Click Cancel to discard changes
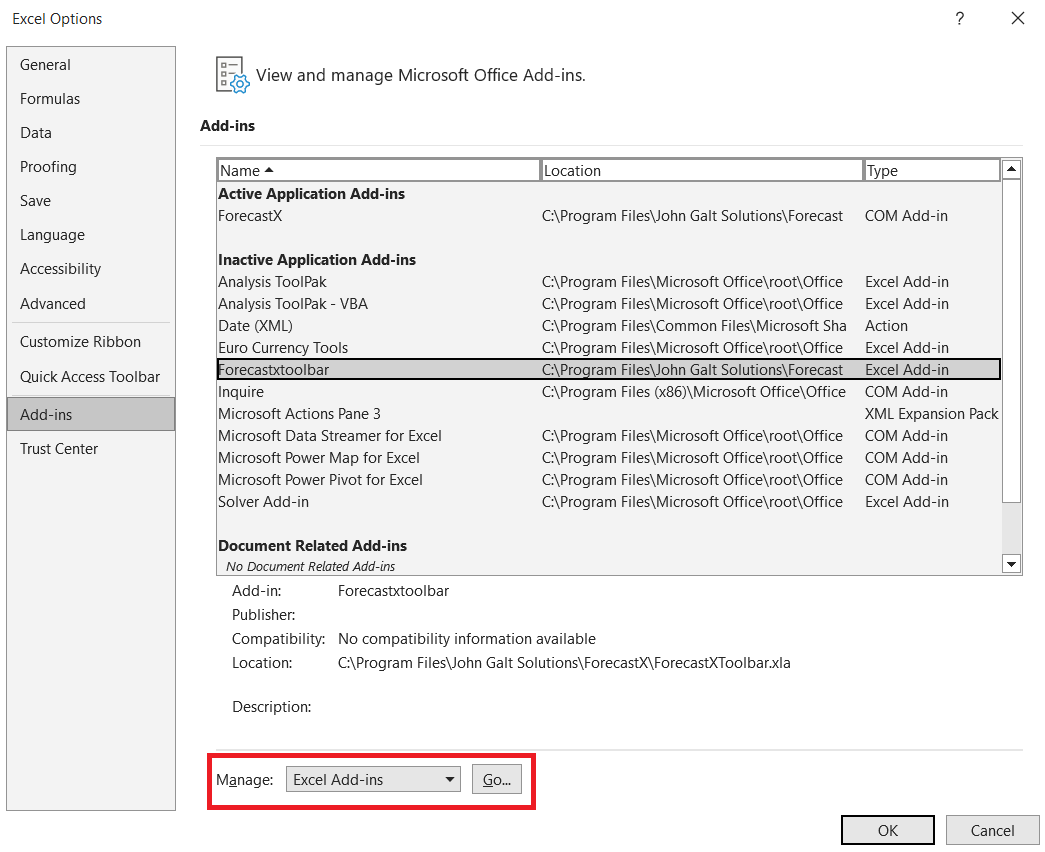The height and width of the screenshot is (852, 1045). (992, 830)
